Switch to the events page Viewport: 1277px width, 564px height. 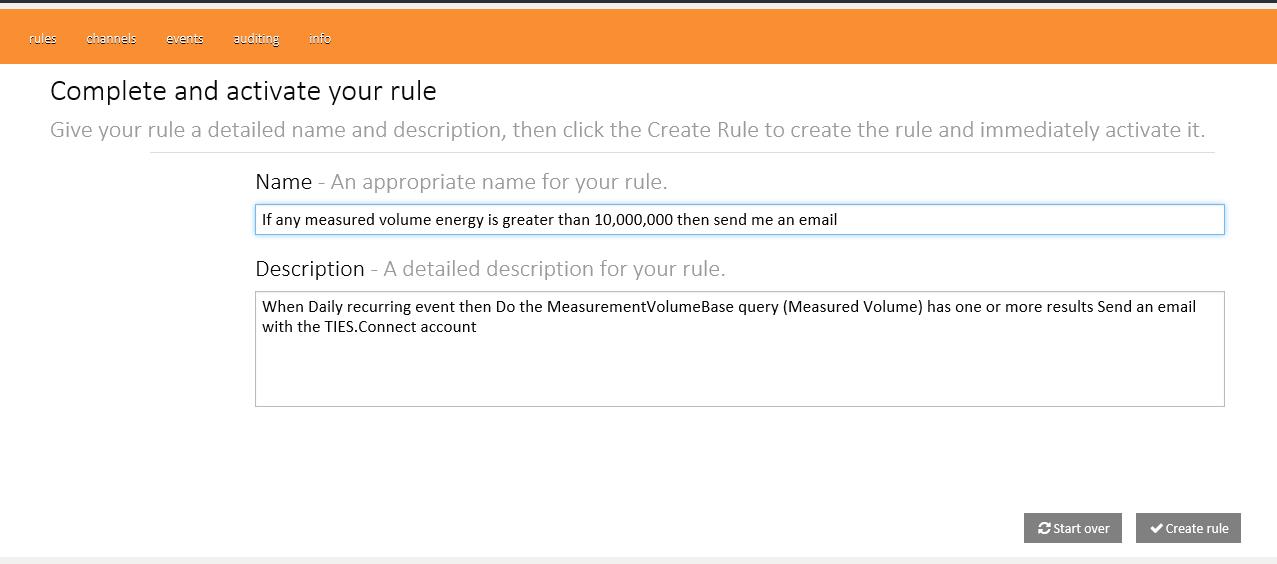point(185,39)
